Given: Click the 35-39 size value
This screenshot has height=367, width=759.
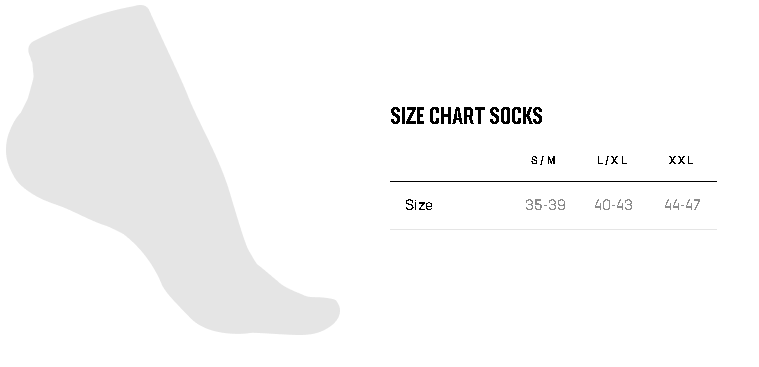Looking at the screenshot, I should [545, 205].
